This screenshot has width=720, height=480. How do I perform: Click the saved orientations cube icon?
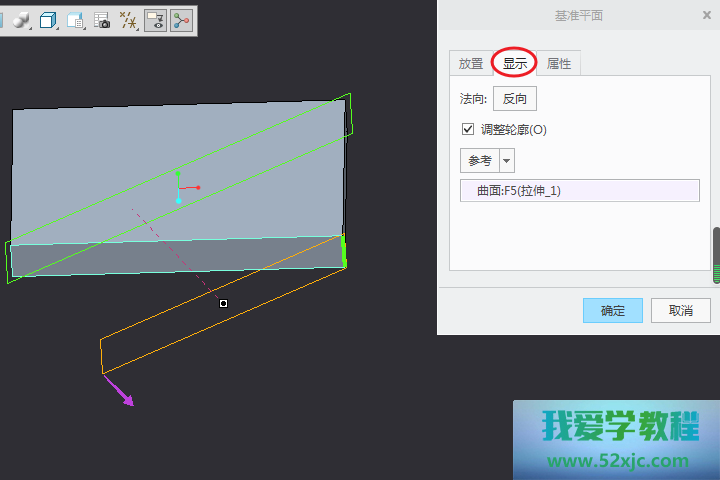[48, 20]
